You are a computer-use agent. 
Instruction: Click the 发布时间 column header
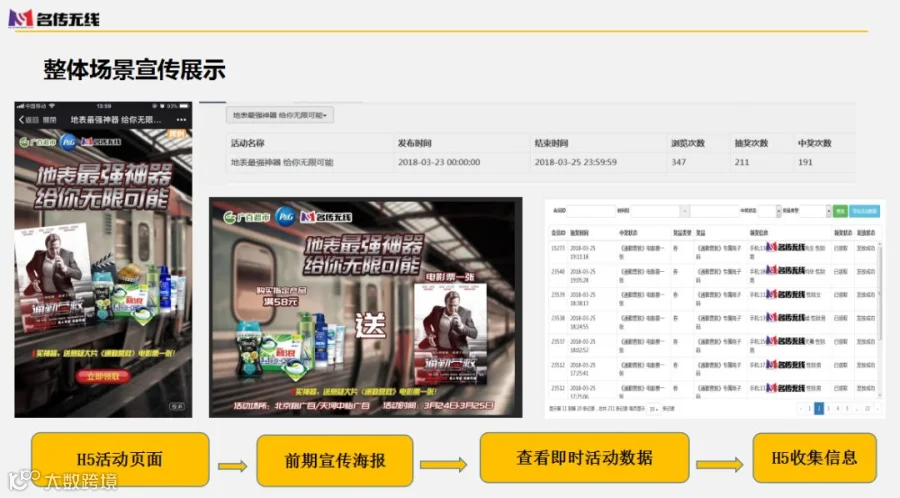coord(414,143)
